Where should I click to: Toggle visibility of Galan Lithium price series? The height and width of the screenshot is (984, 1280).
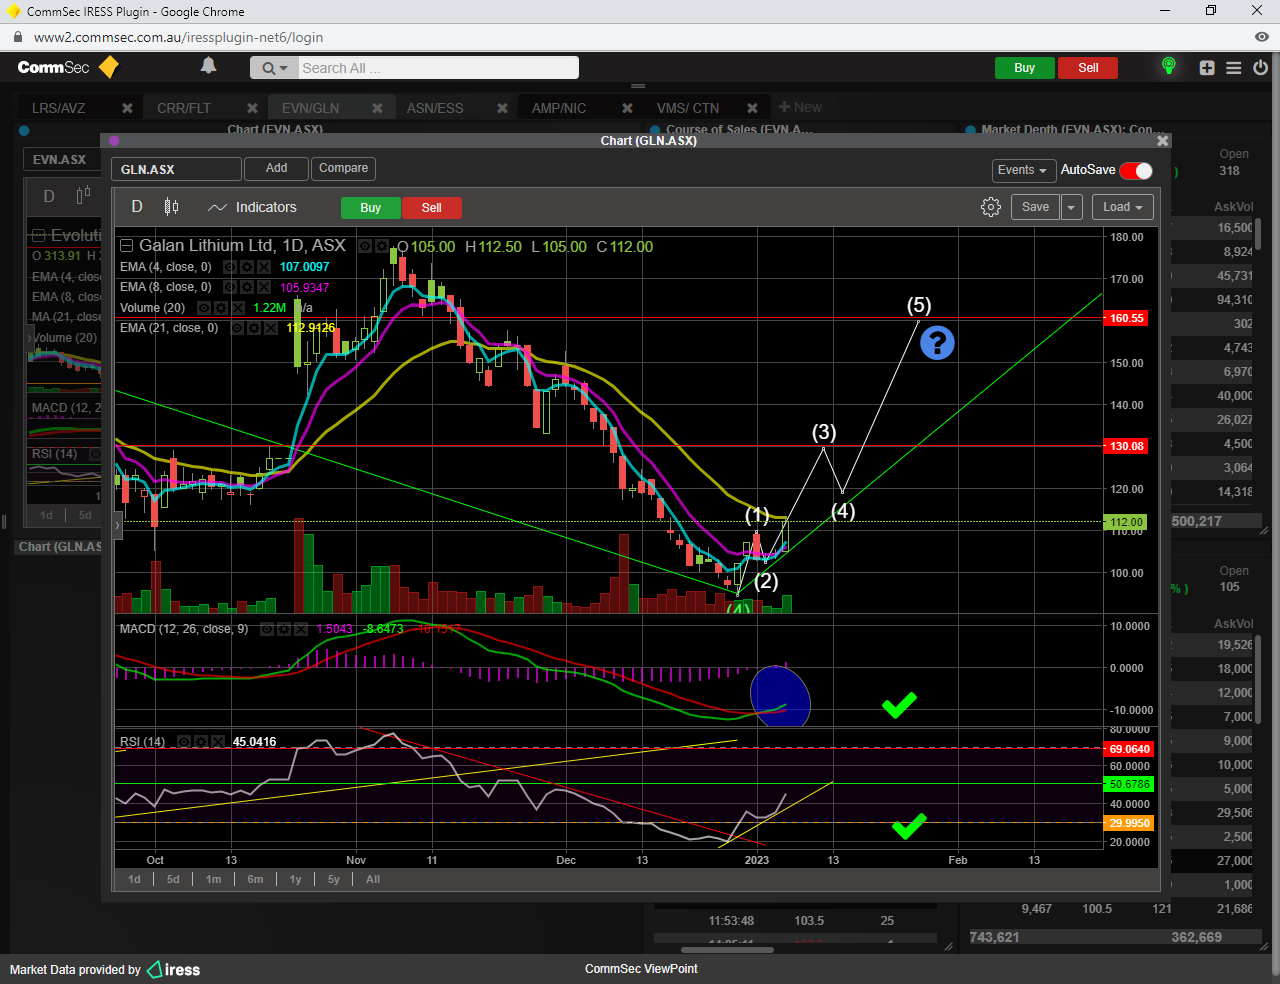coord(365,246)
